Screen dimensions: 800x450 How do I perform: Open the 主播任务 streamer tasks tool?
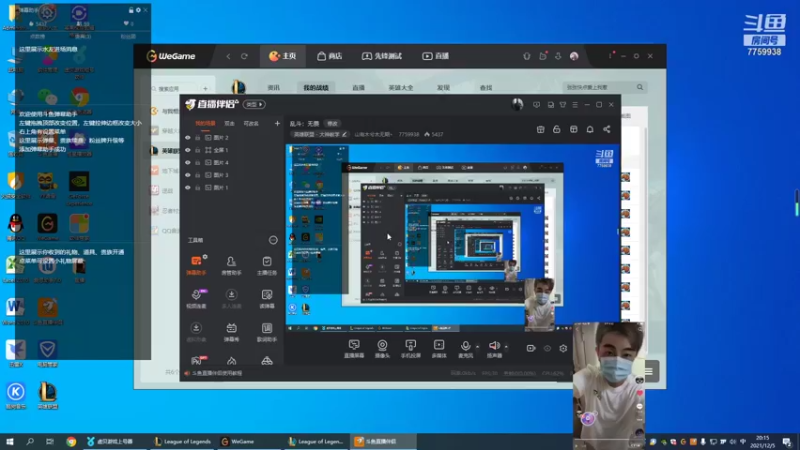pyautogui.click(x=266, y=265)
